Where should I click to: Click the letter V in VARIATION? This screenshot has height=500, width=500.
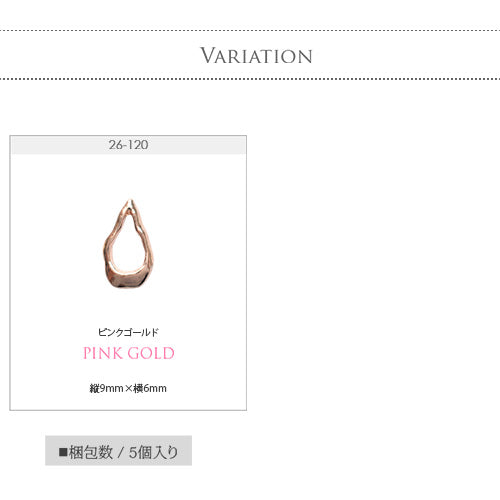(207, 55)
